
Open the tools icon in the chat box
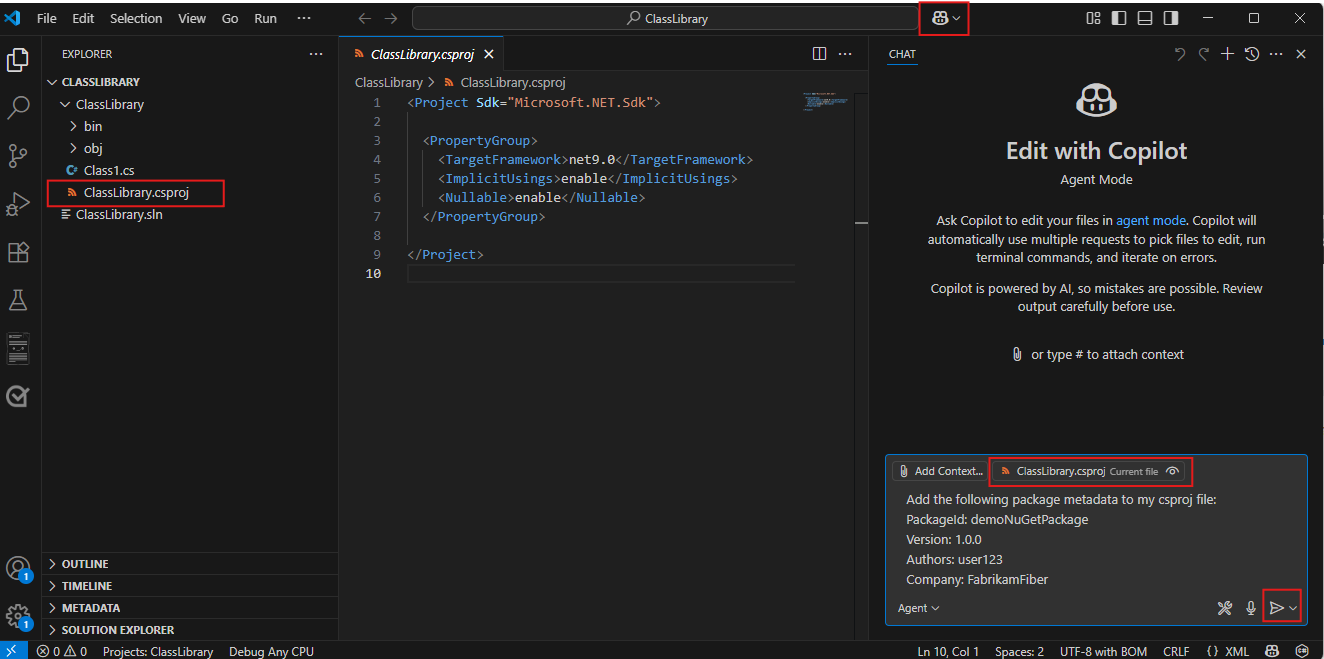coord(1224,607)
